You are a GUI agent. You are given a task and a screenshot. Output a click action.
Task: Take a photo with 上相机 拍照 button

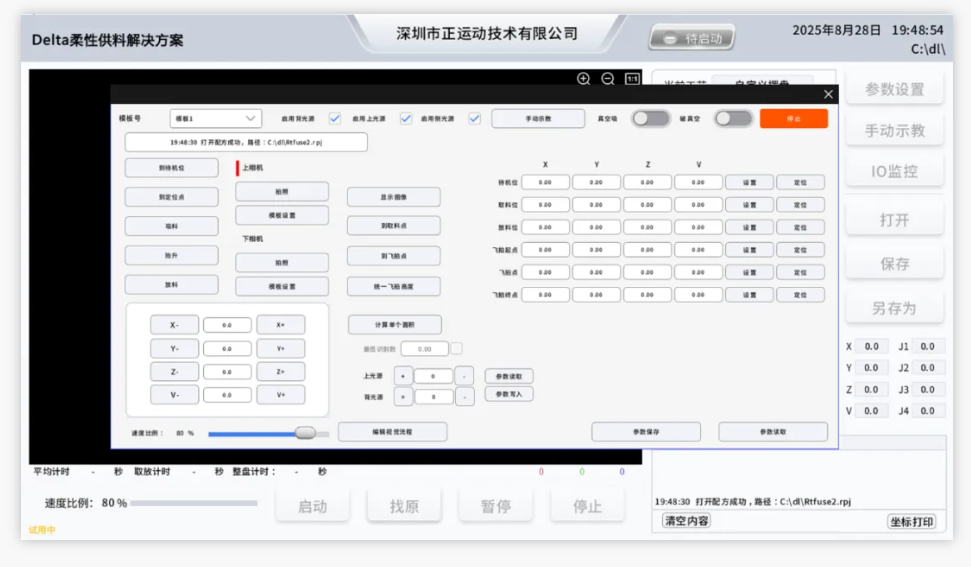(282, 191)
